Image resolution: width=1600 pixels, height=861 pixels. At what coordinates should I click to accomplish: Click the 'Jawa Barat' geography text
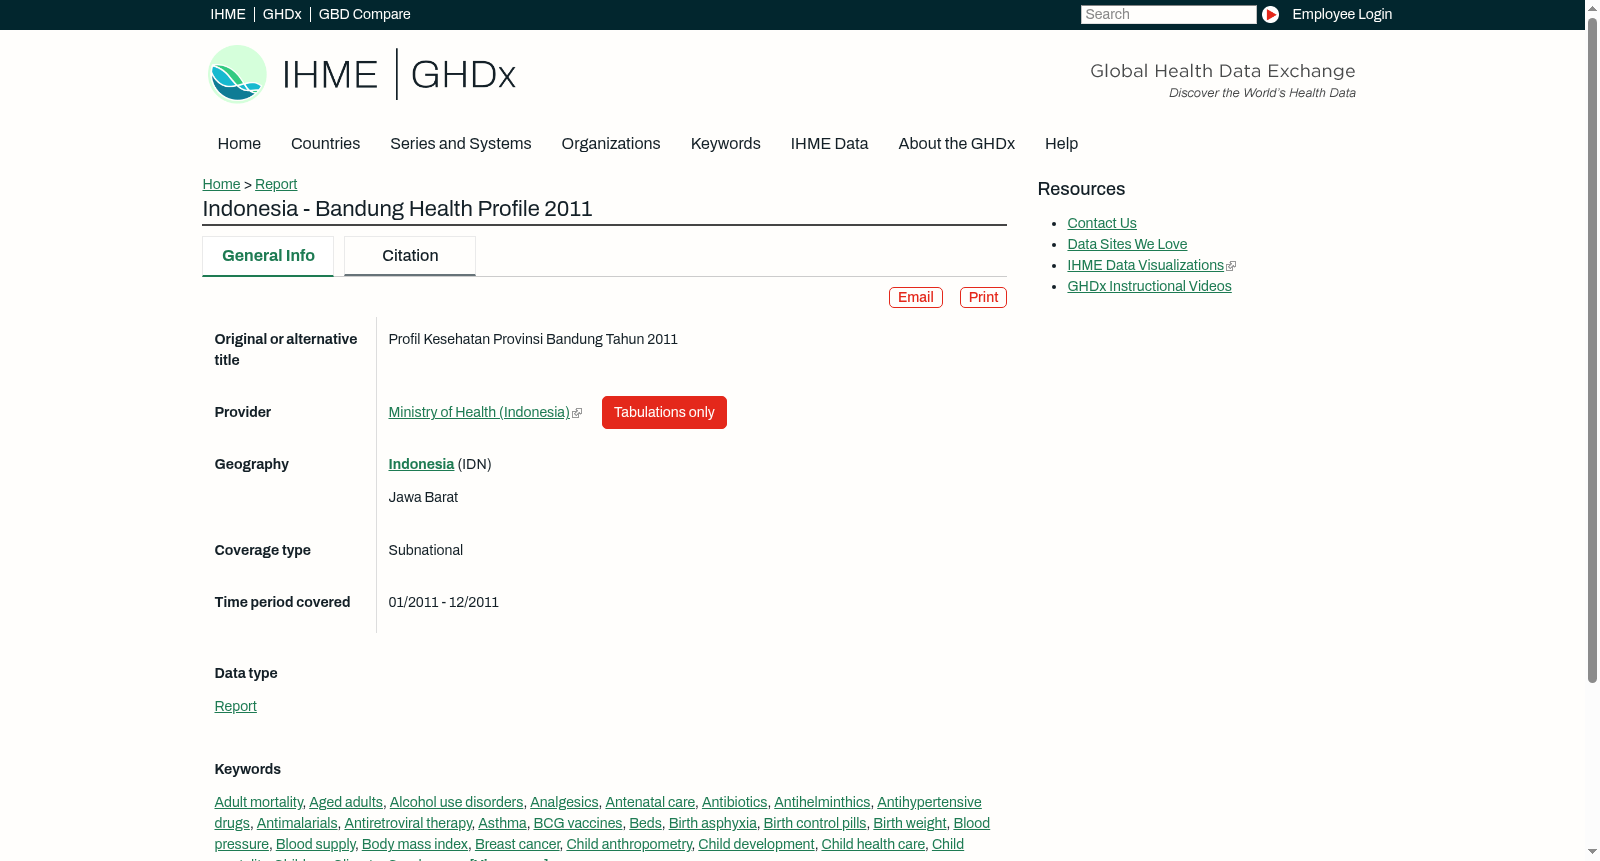coord(423,497)
